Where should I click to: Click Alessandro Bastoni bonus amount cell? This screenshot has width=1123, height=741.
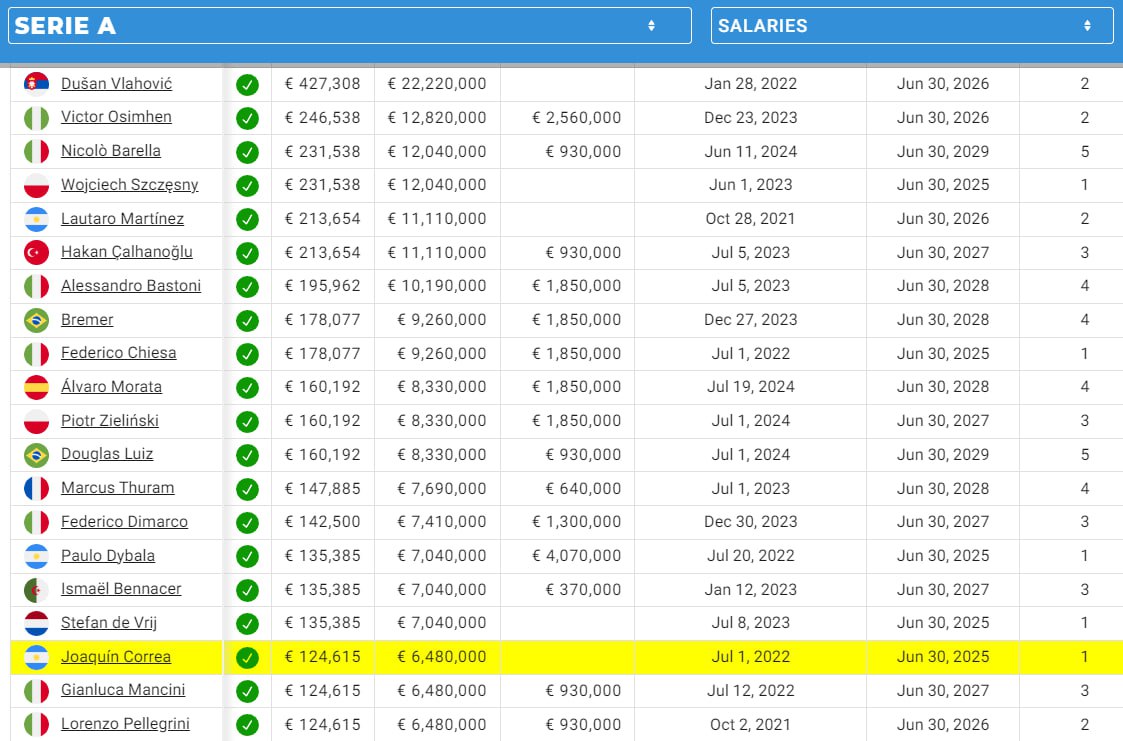click(576, 286)
